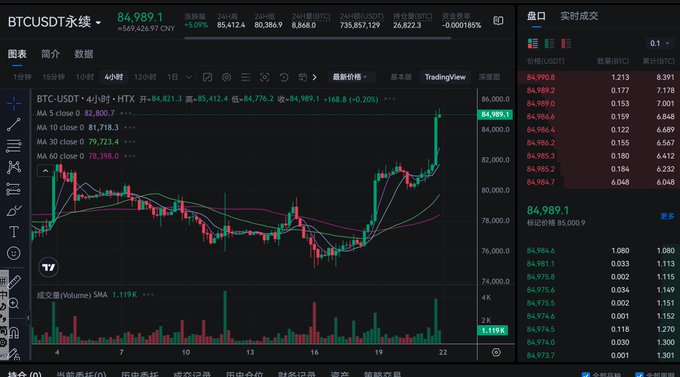Show sell-only (red) order book layout
Viewport: 680px width, 377px height.
tap(566, 43)
